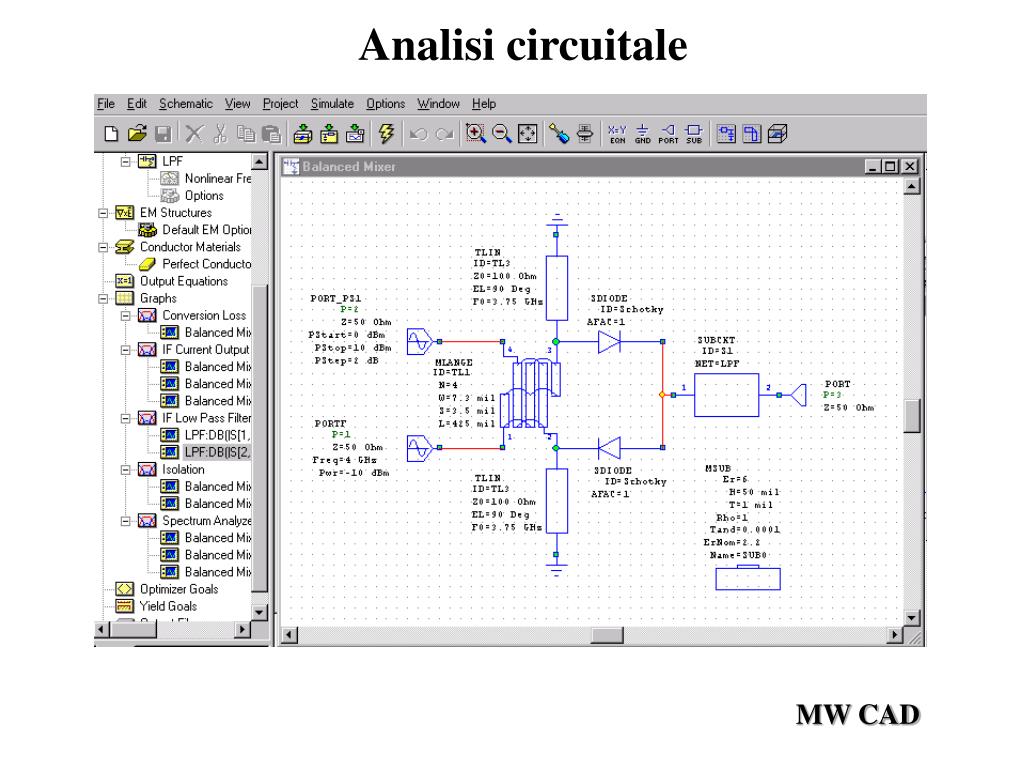
Task: Open the Help menu
Action: (x=484, y=104)
